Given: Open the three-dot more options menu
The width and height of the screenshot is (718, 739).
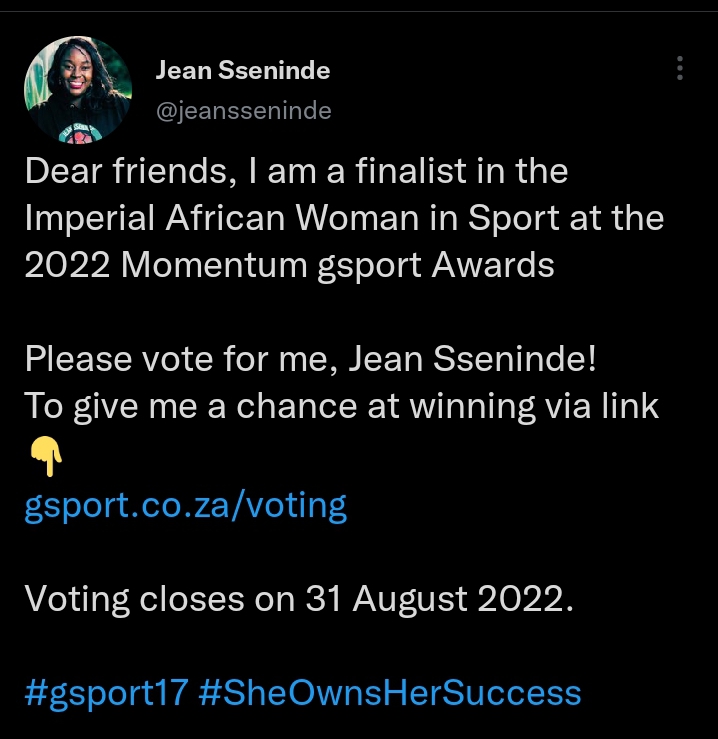Looking at the screenshot, I should (680, 68).
